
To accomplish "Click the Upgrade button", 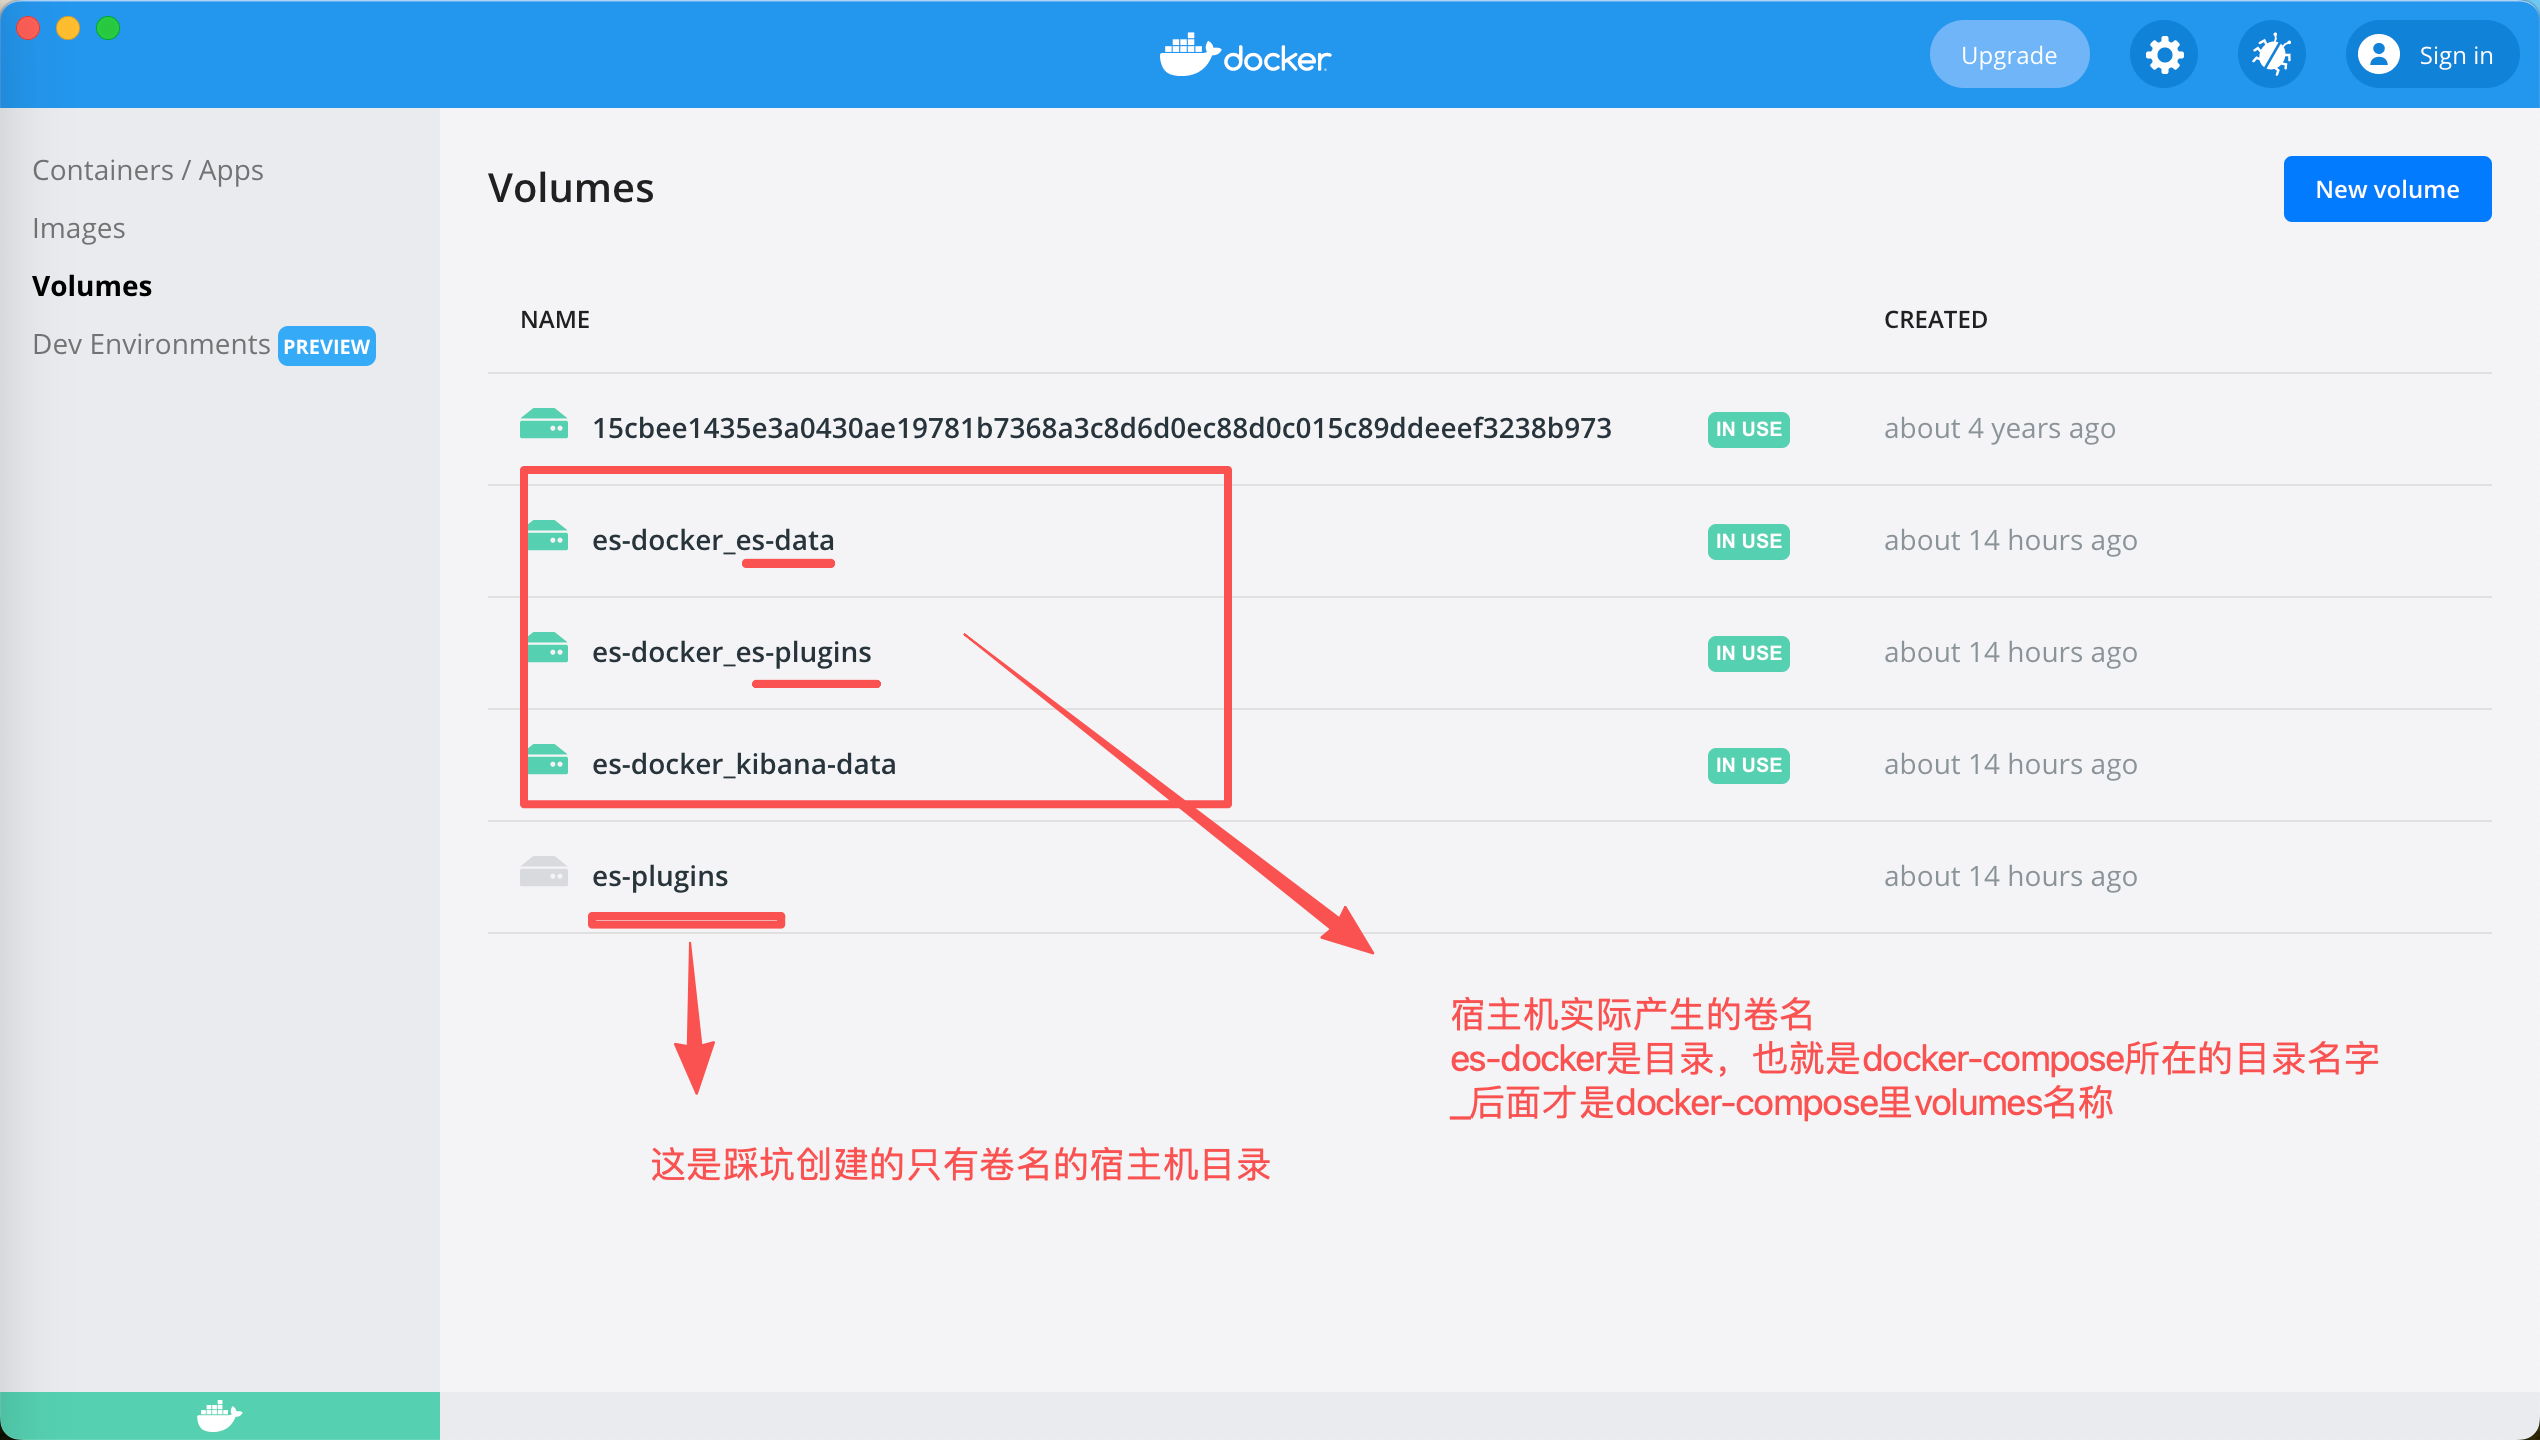I will coord(2008,55).
